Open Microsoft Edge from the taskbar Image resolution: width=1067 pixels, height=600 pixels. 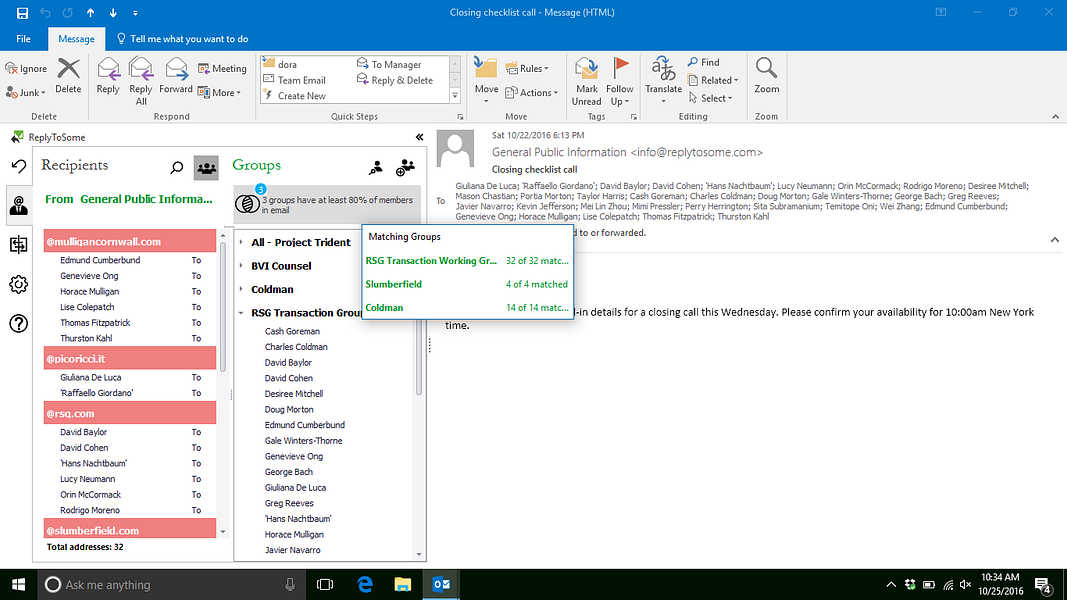tap(365, 584)
